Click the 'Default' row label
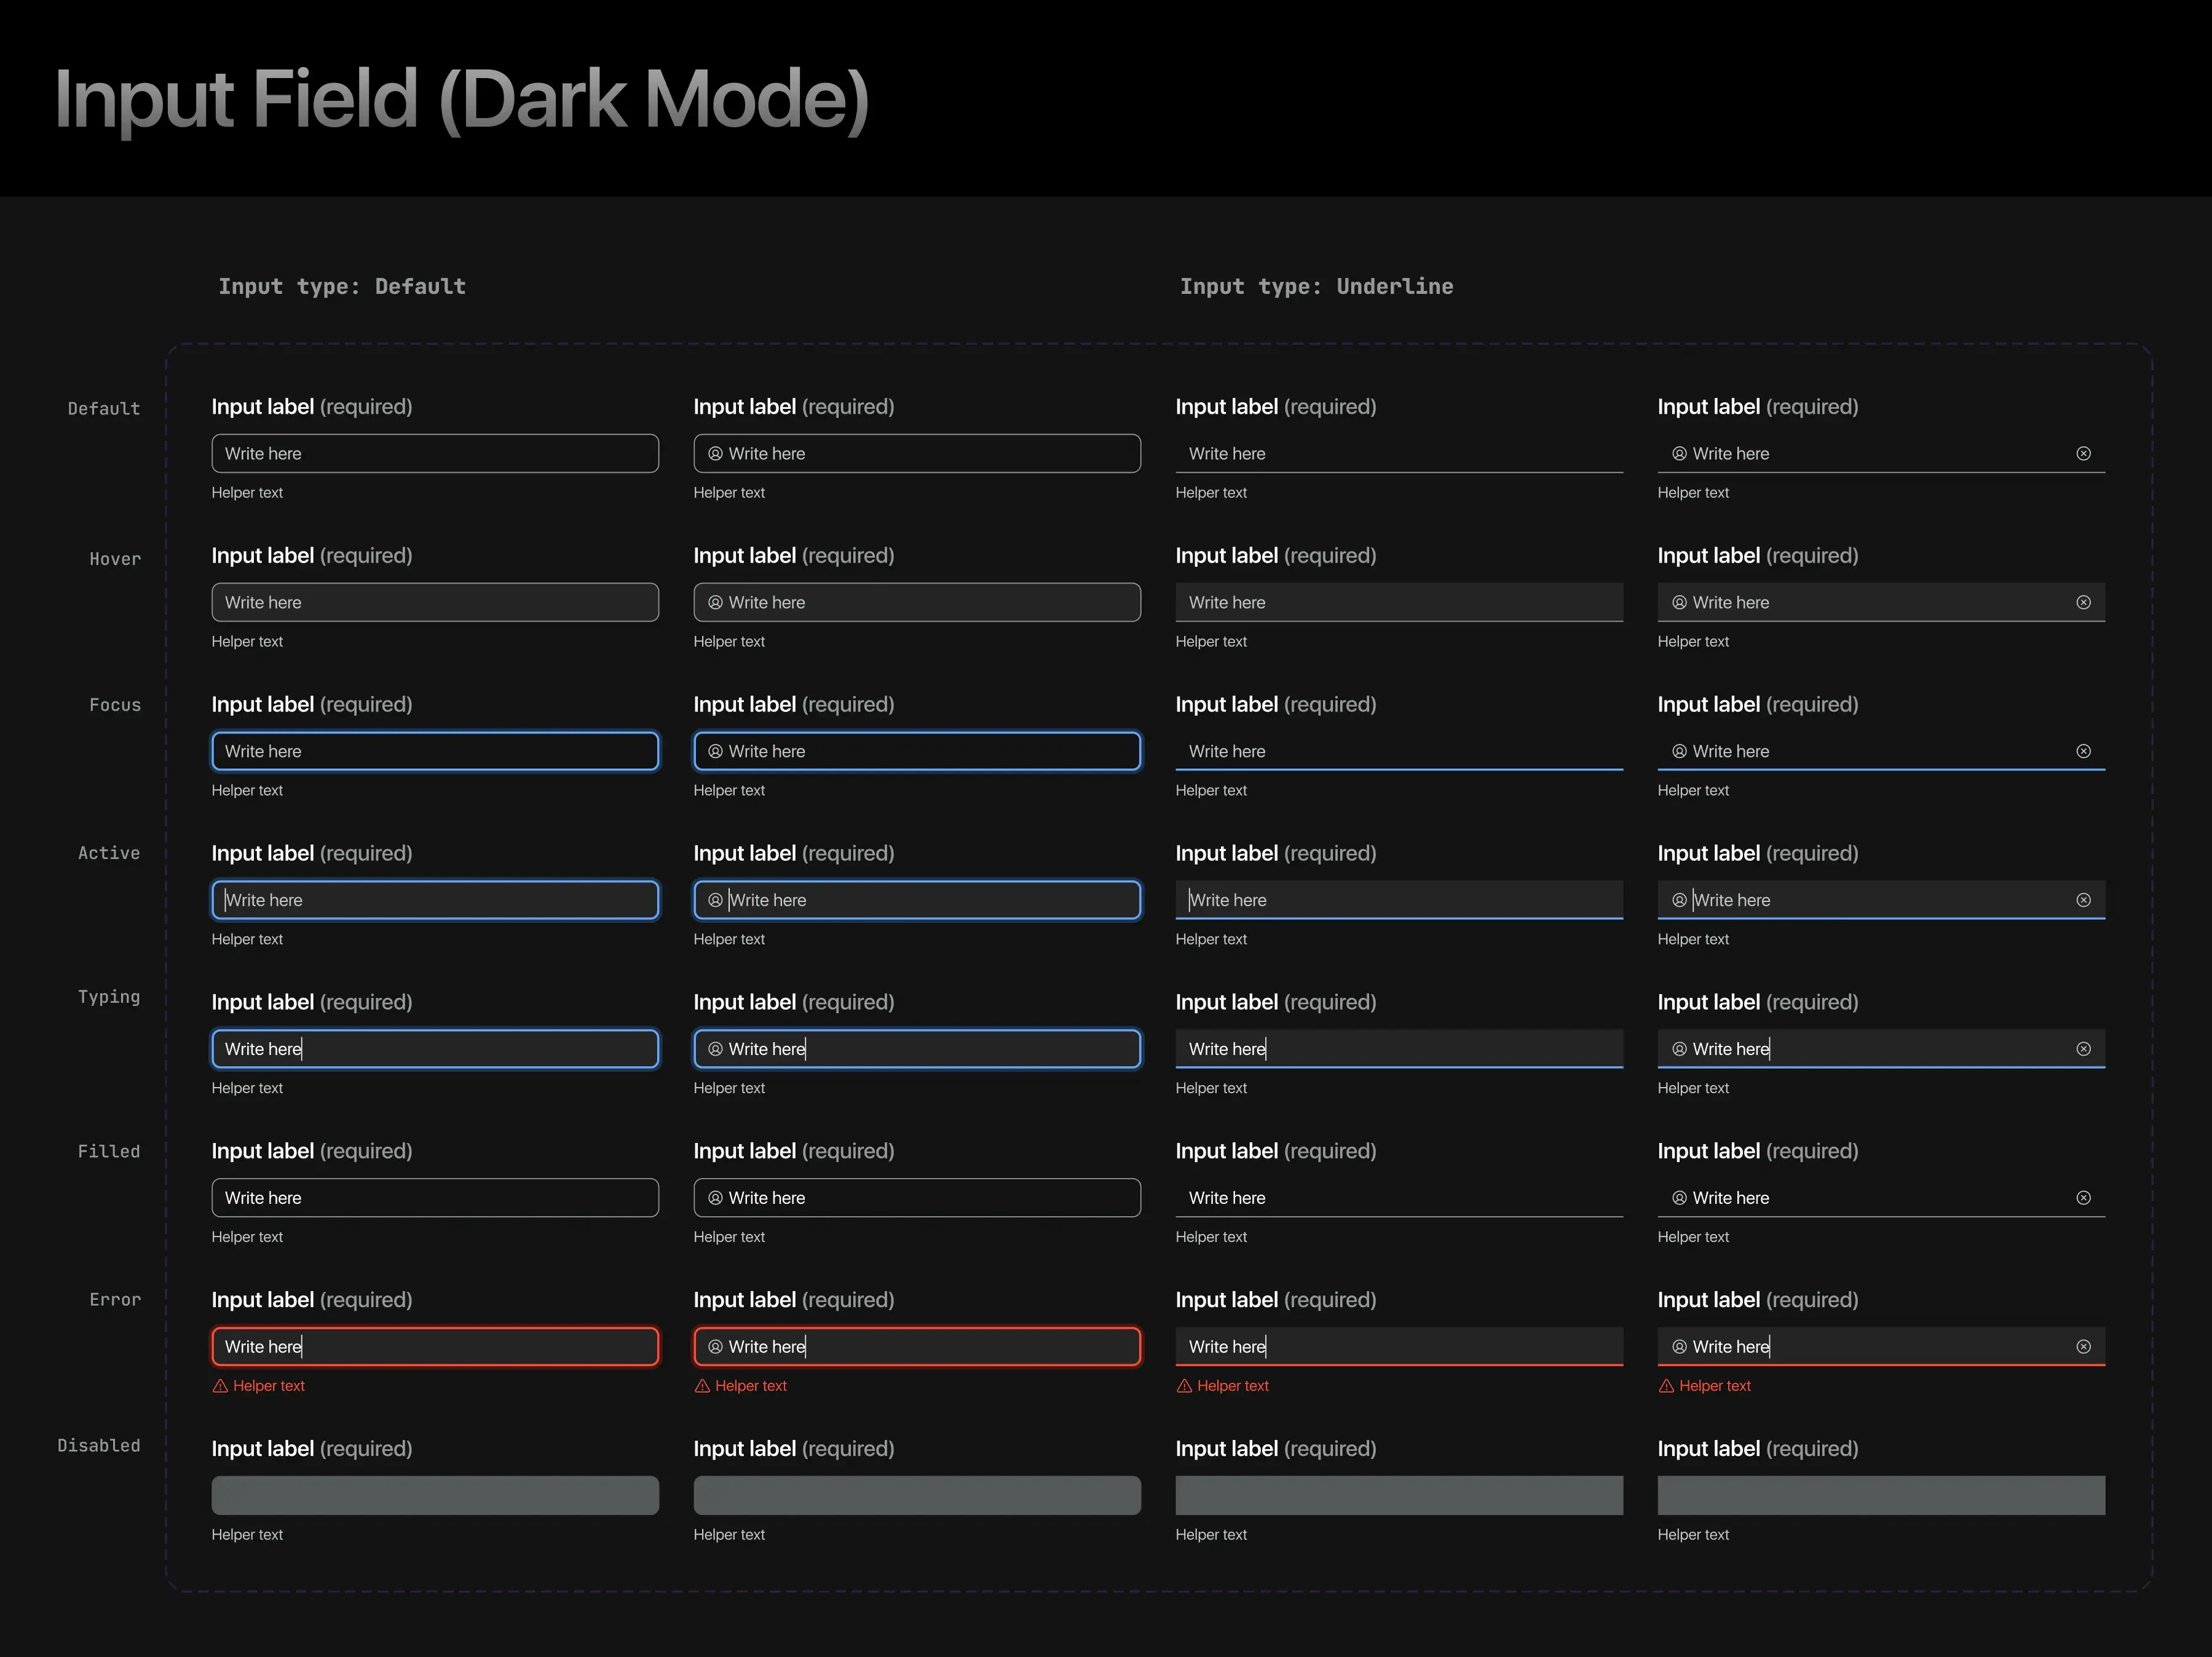The image size is (2212, 1657). pos(104,409)
